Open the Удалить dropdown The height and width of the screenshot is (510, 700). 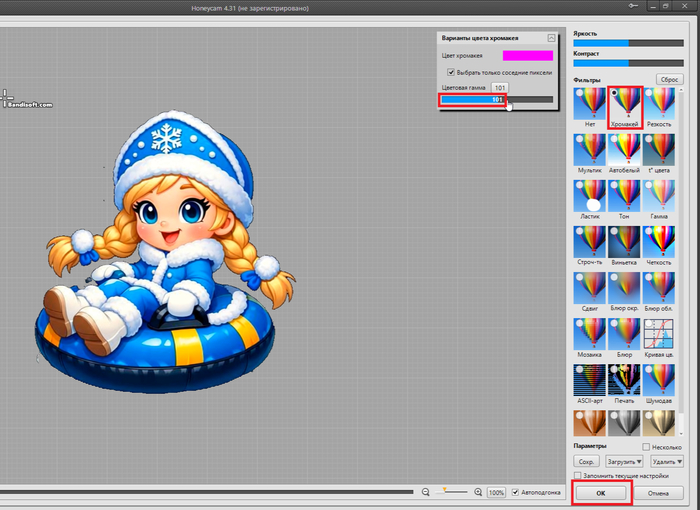click(664, 461)
